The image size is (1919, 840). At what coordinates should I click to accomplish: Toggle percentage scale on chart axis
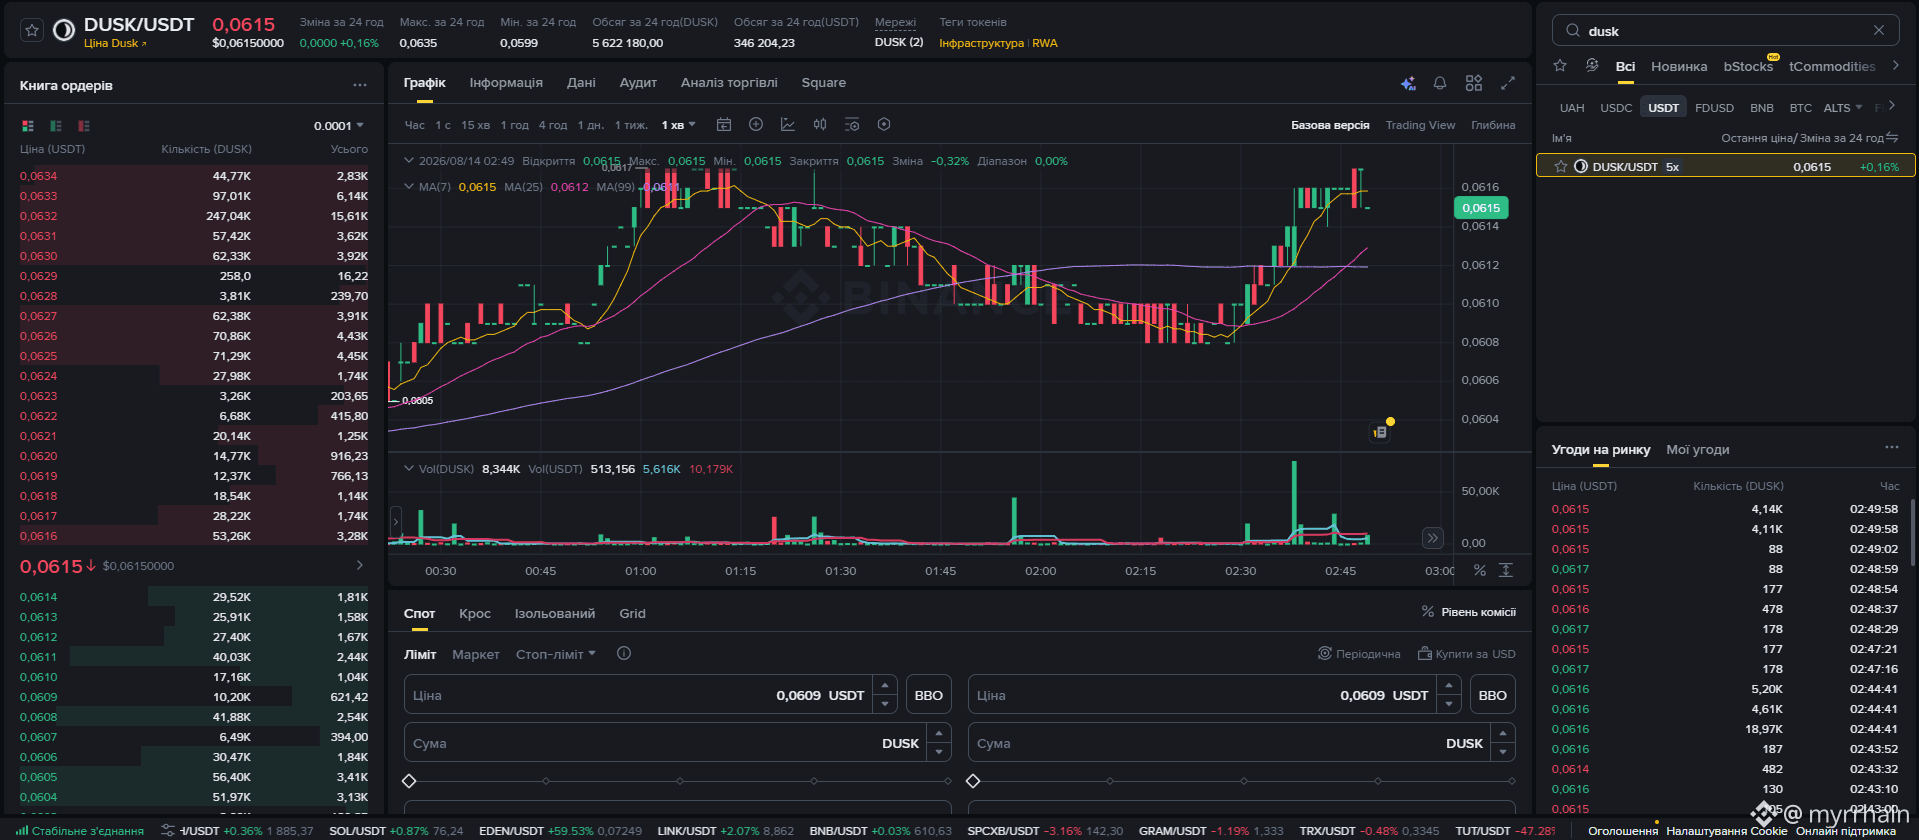(1480, 570)
